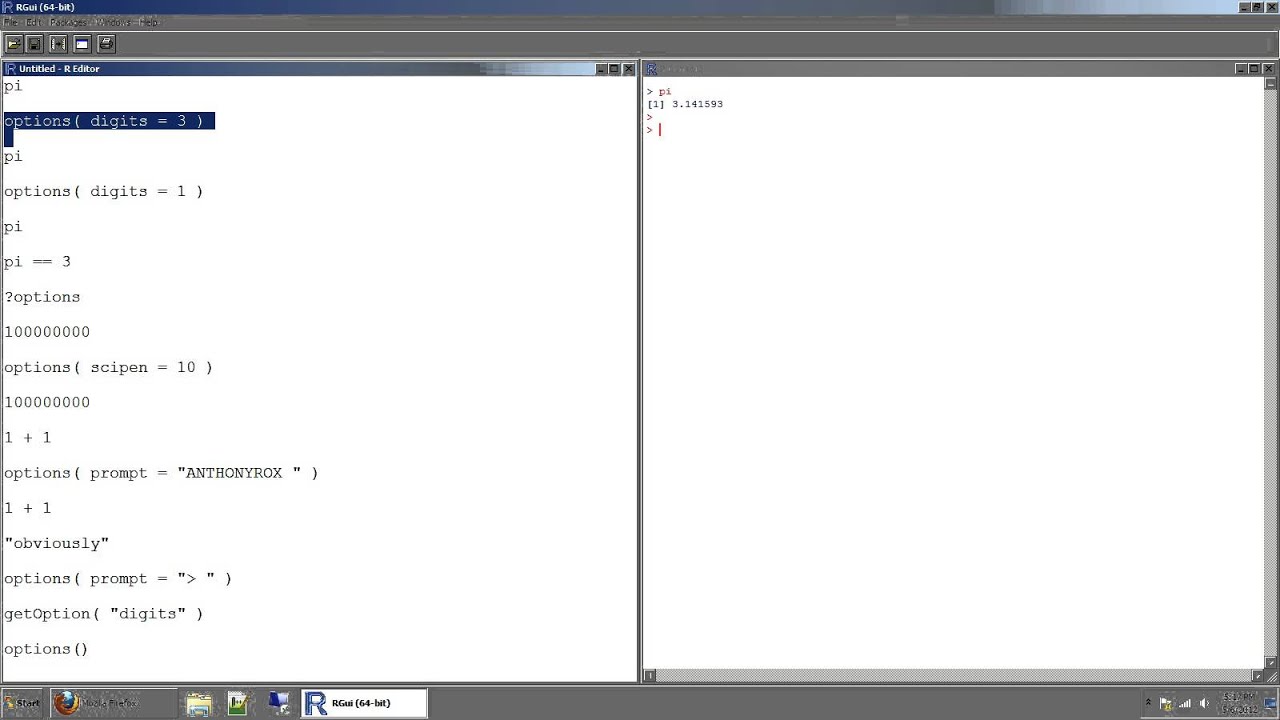Open the Help menu
This screenshot has width=1280, height=720.
pos(149,22)
